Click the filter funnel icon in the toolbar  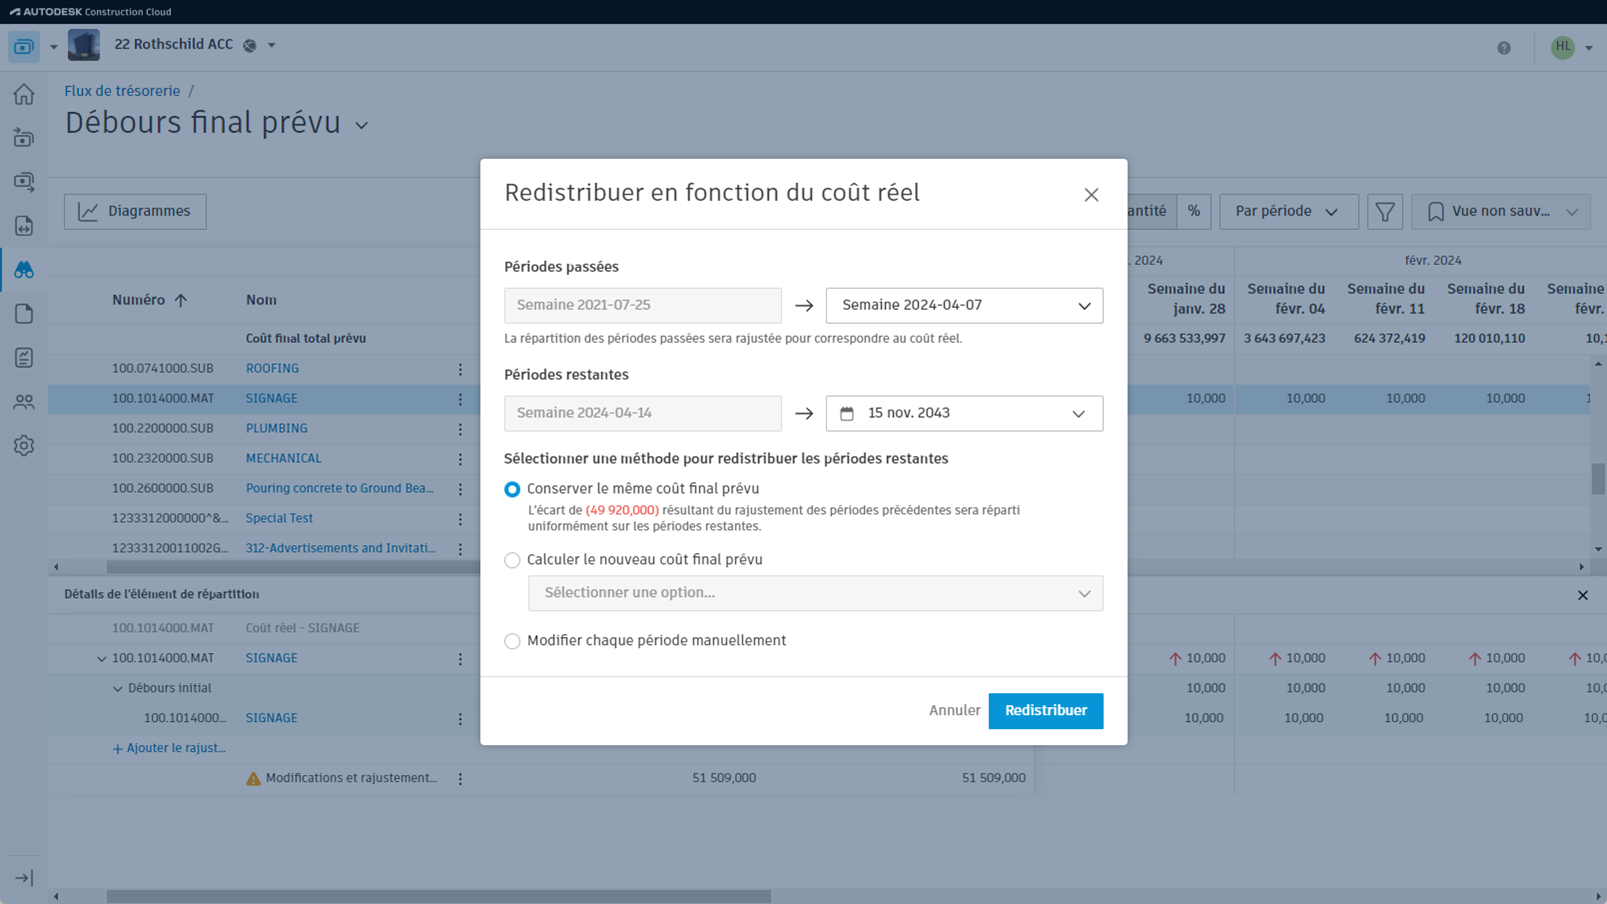[1385, 211]
